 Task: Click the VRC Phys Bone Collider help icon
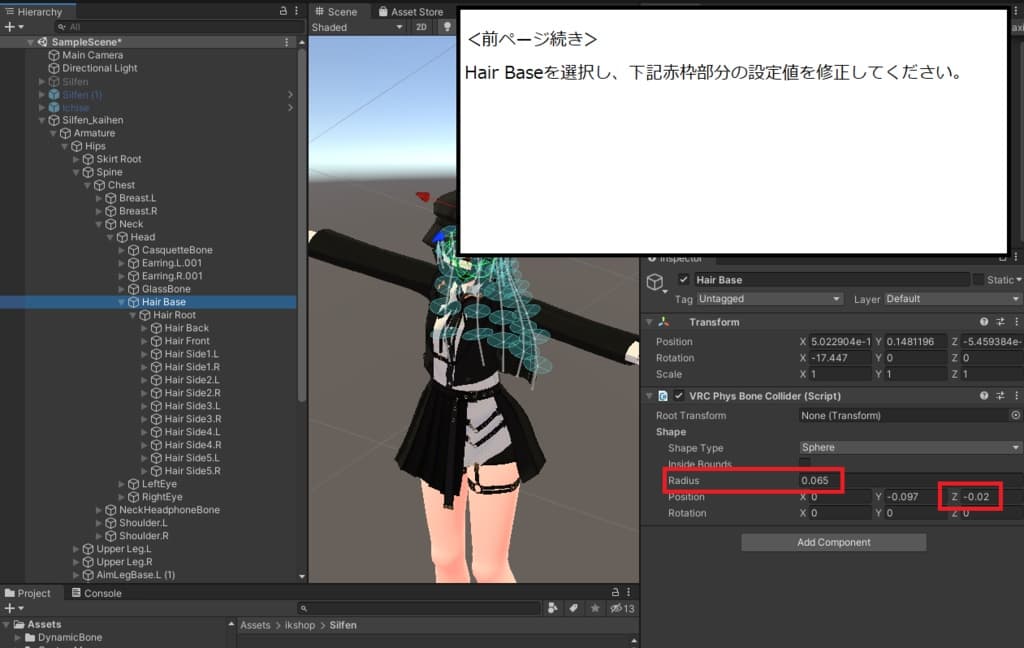984,395
